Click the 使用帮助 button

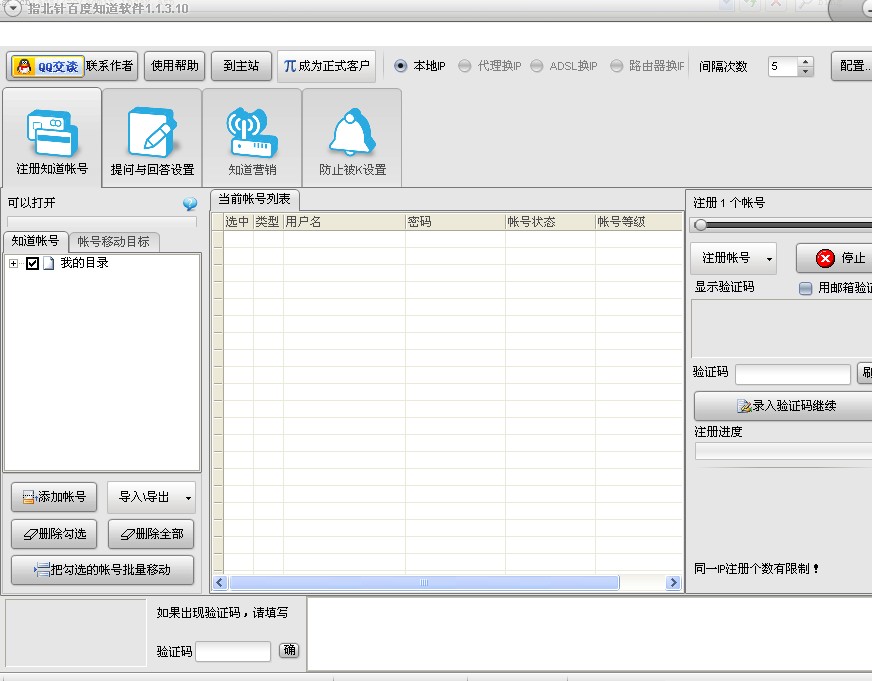click(x=175, y=67)
